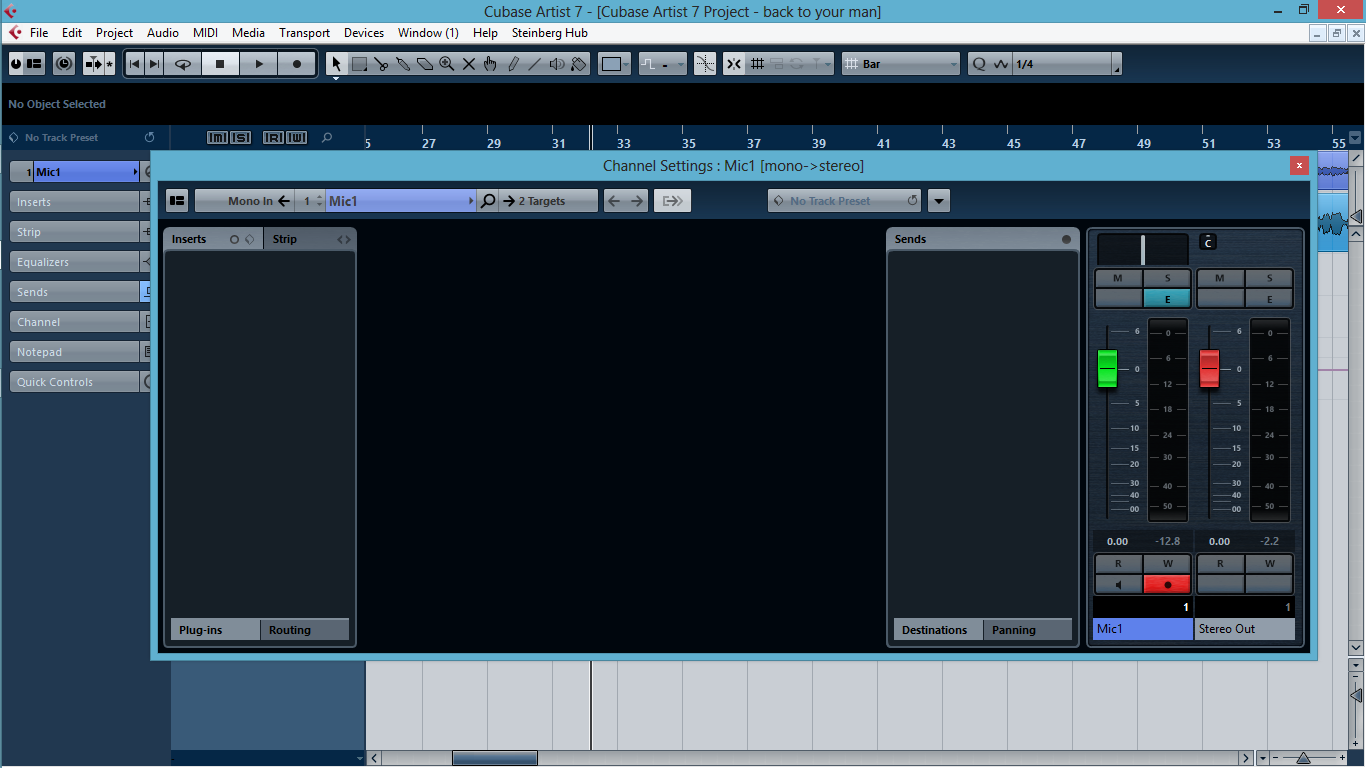Select the Play speaker tool
The height and width of the screenshot is (768, 1366).
pos(556,64)
